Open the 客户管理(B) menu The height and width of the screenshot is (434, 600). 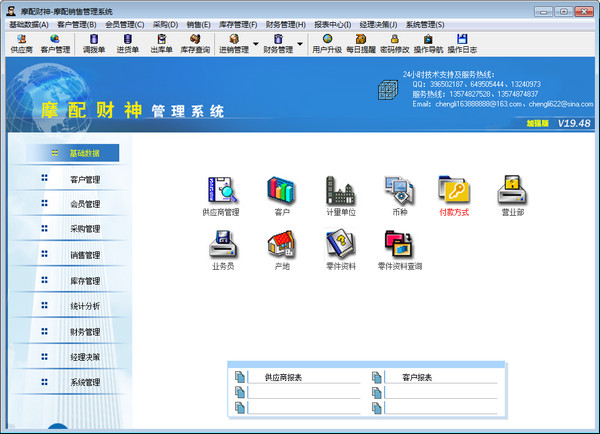pyautogui.click(x=77, y=25)
